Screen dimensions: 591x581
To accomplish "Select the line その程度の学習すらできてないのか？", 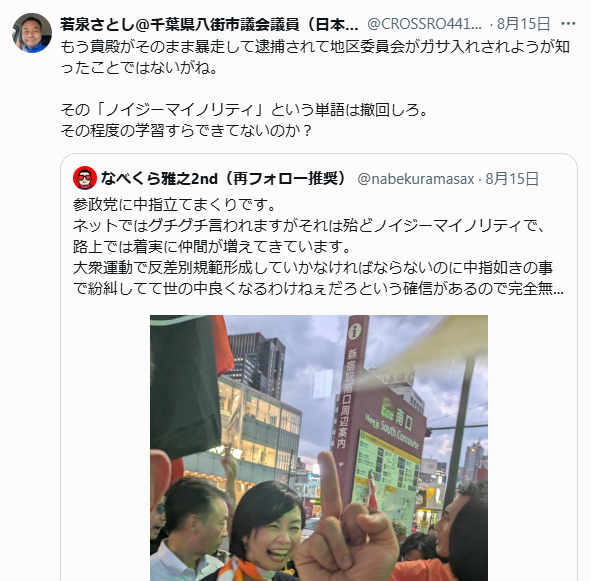I will [186, 131].
